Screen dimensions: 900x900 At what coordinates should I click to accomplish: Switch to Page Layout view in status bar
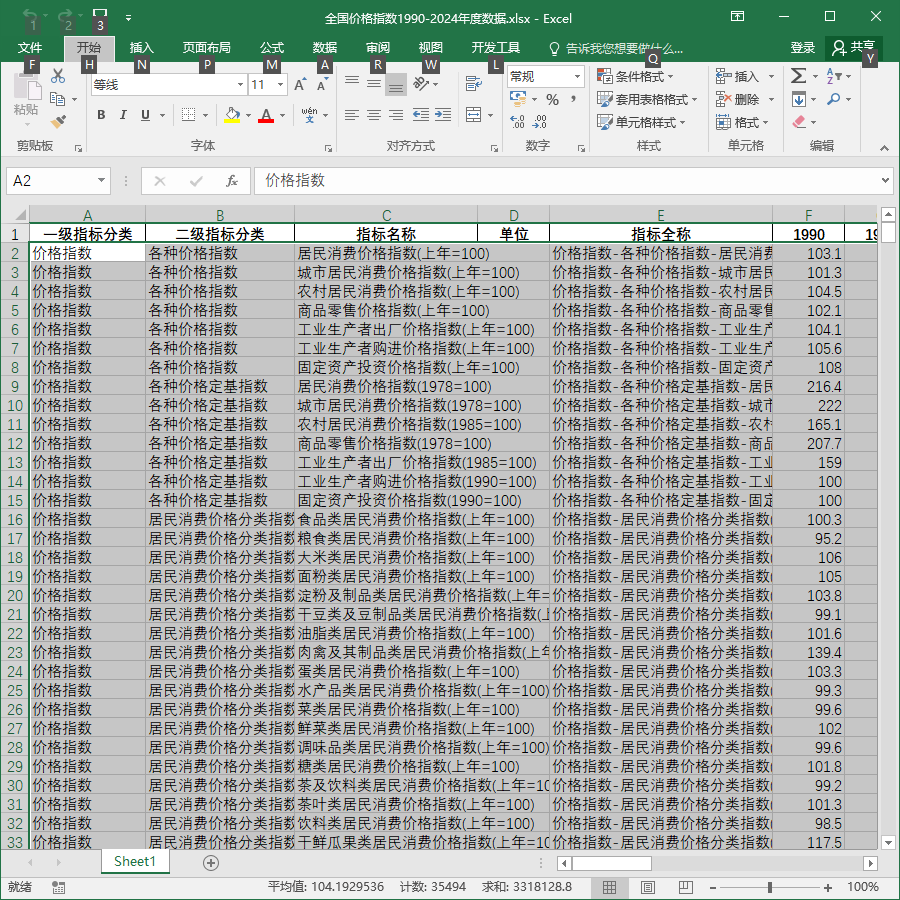point(647,887)
